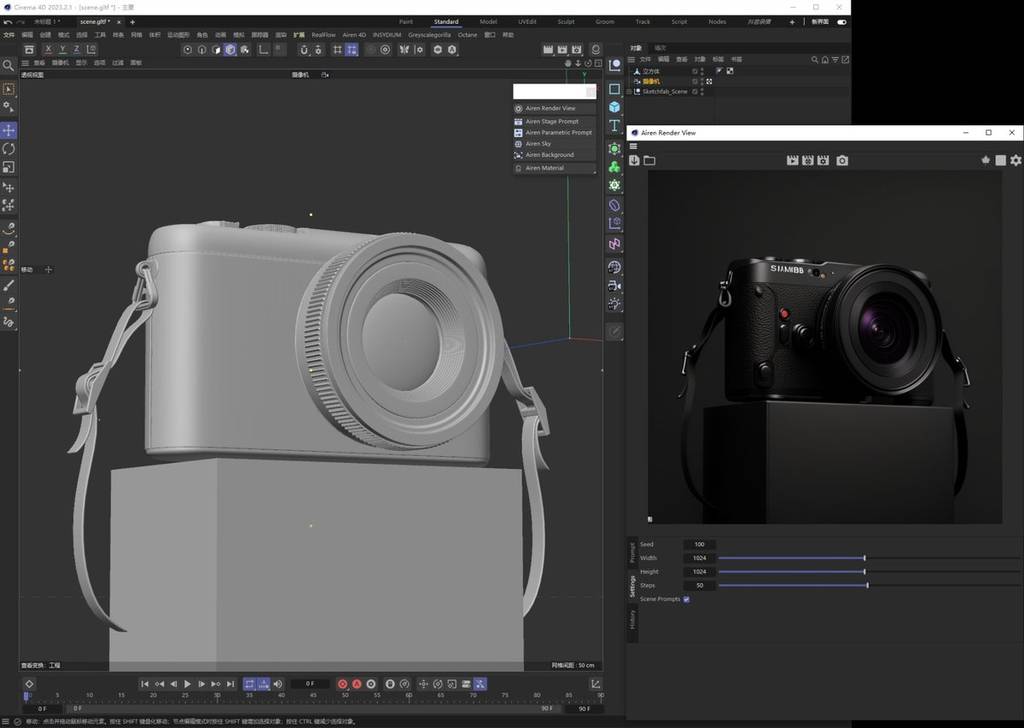This screenshot has width=1024, height=728.
Task: Select the Text spline tool icon
Action: tap(614, 126)
